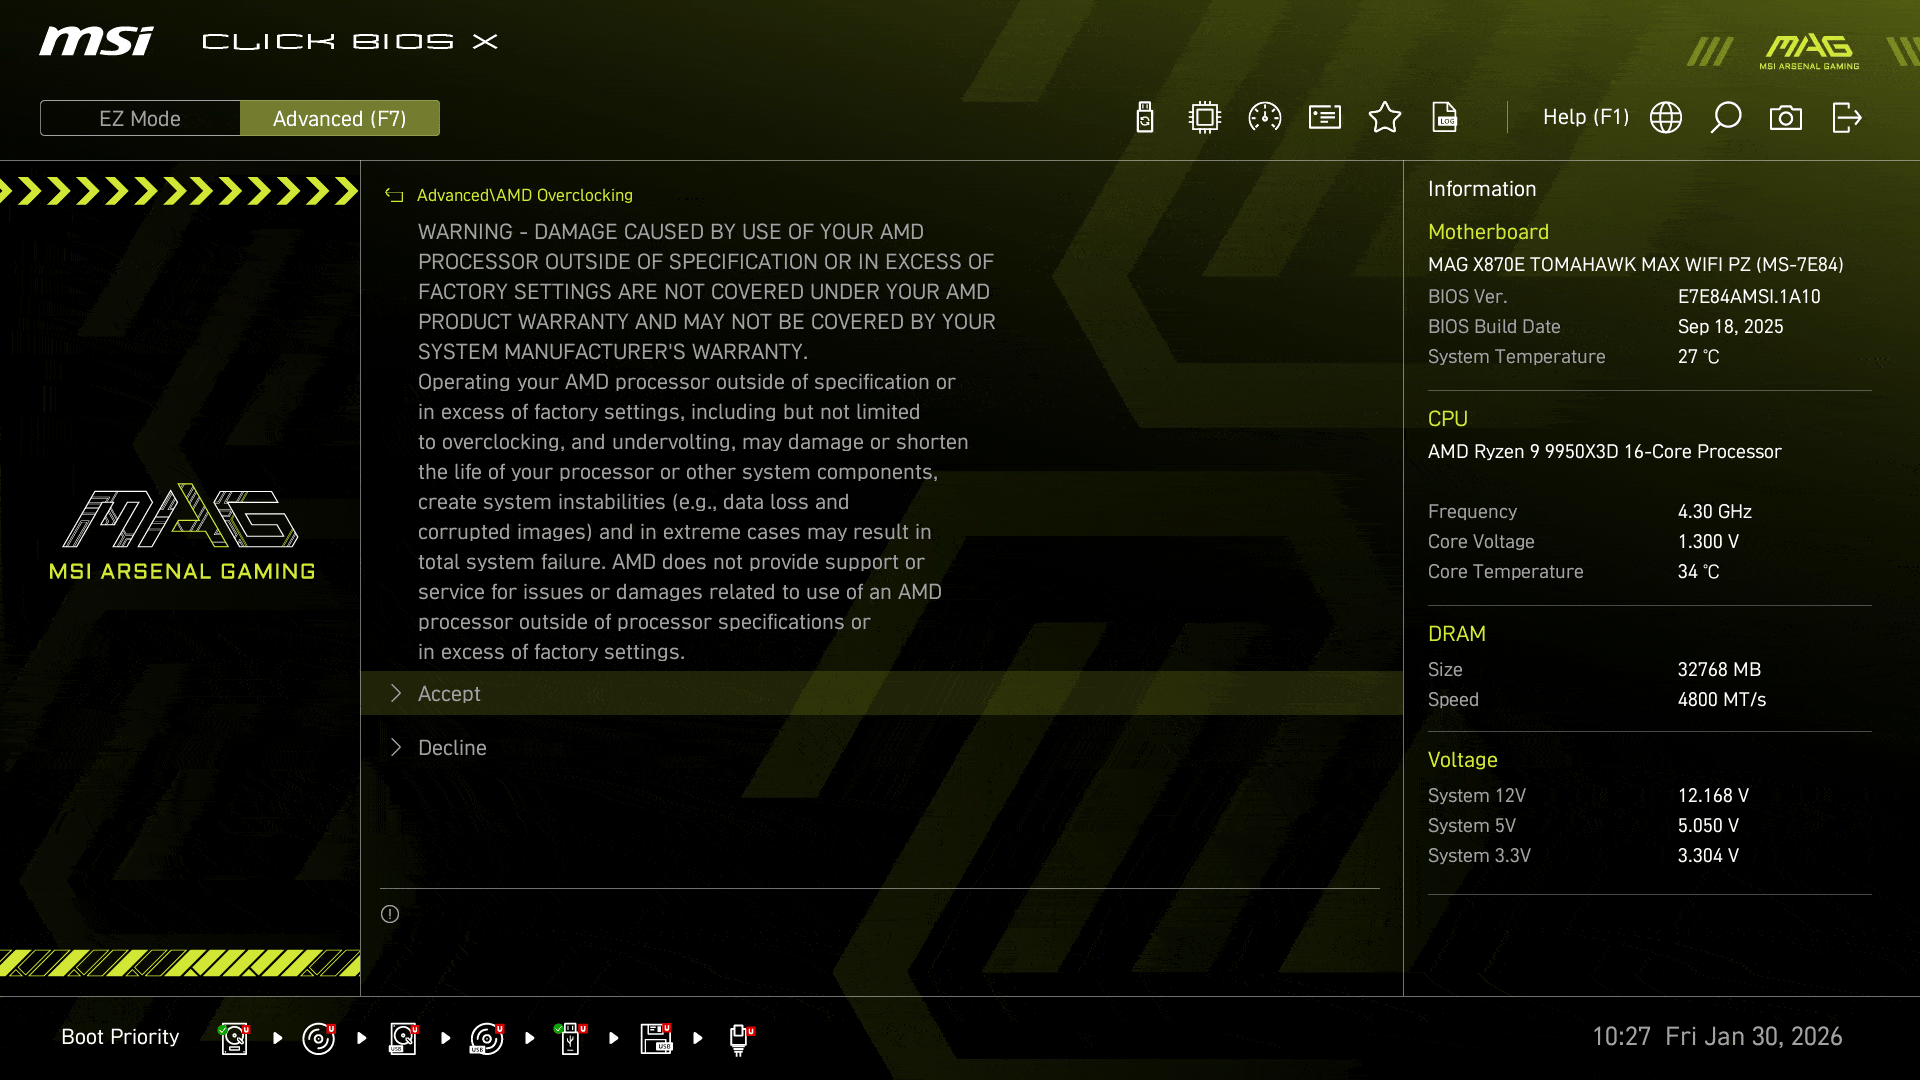
Task: Click the exit door arrow icon
Action: pyautogui.click(x=1846, y=118)
